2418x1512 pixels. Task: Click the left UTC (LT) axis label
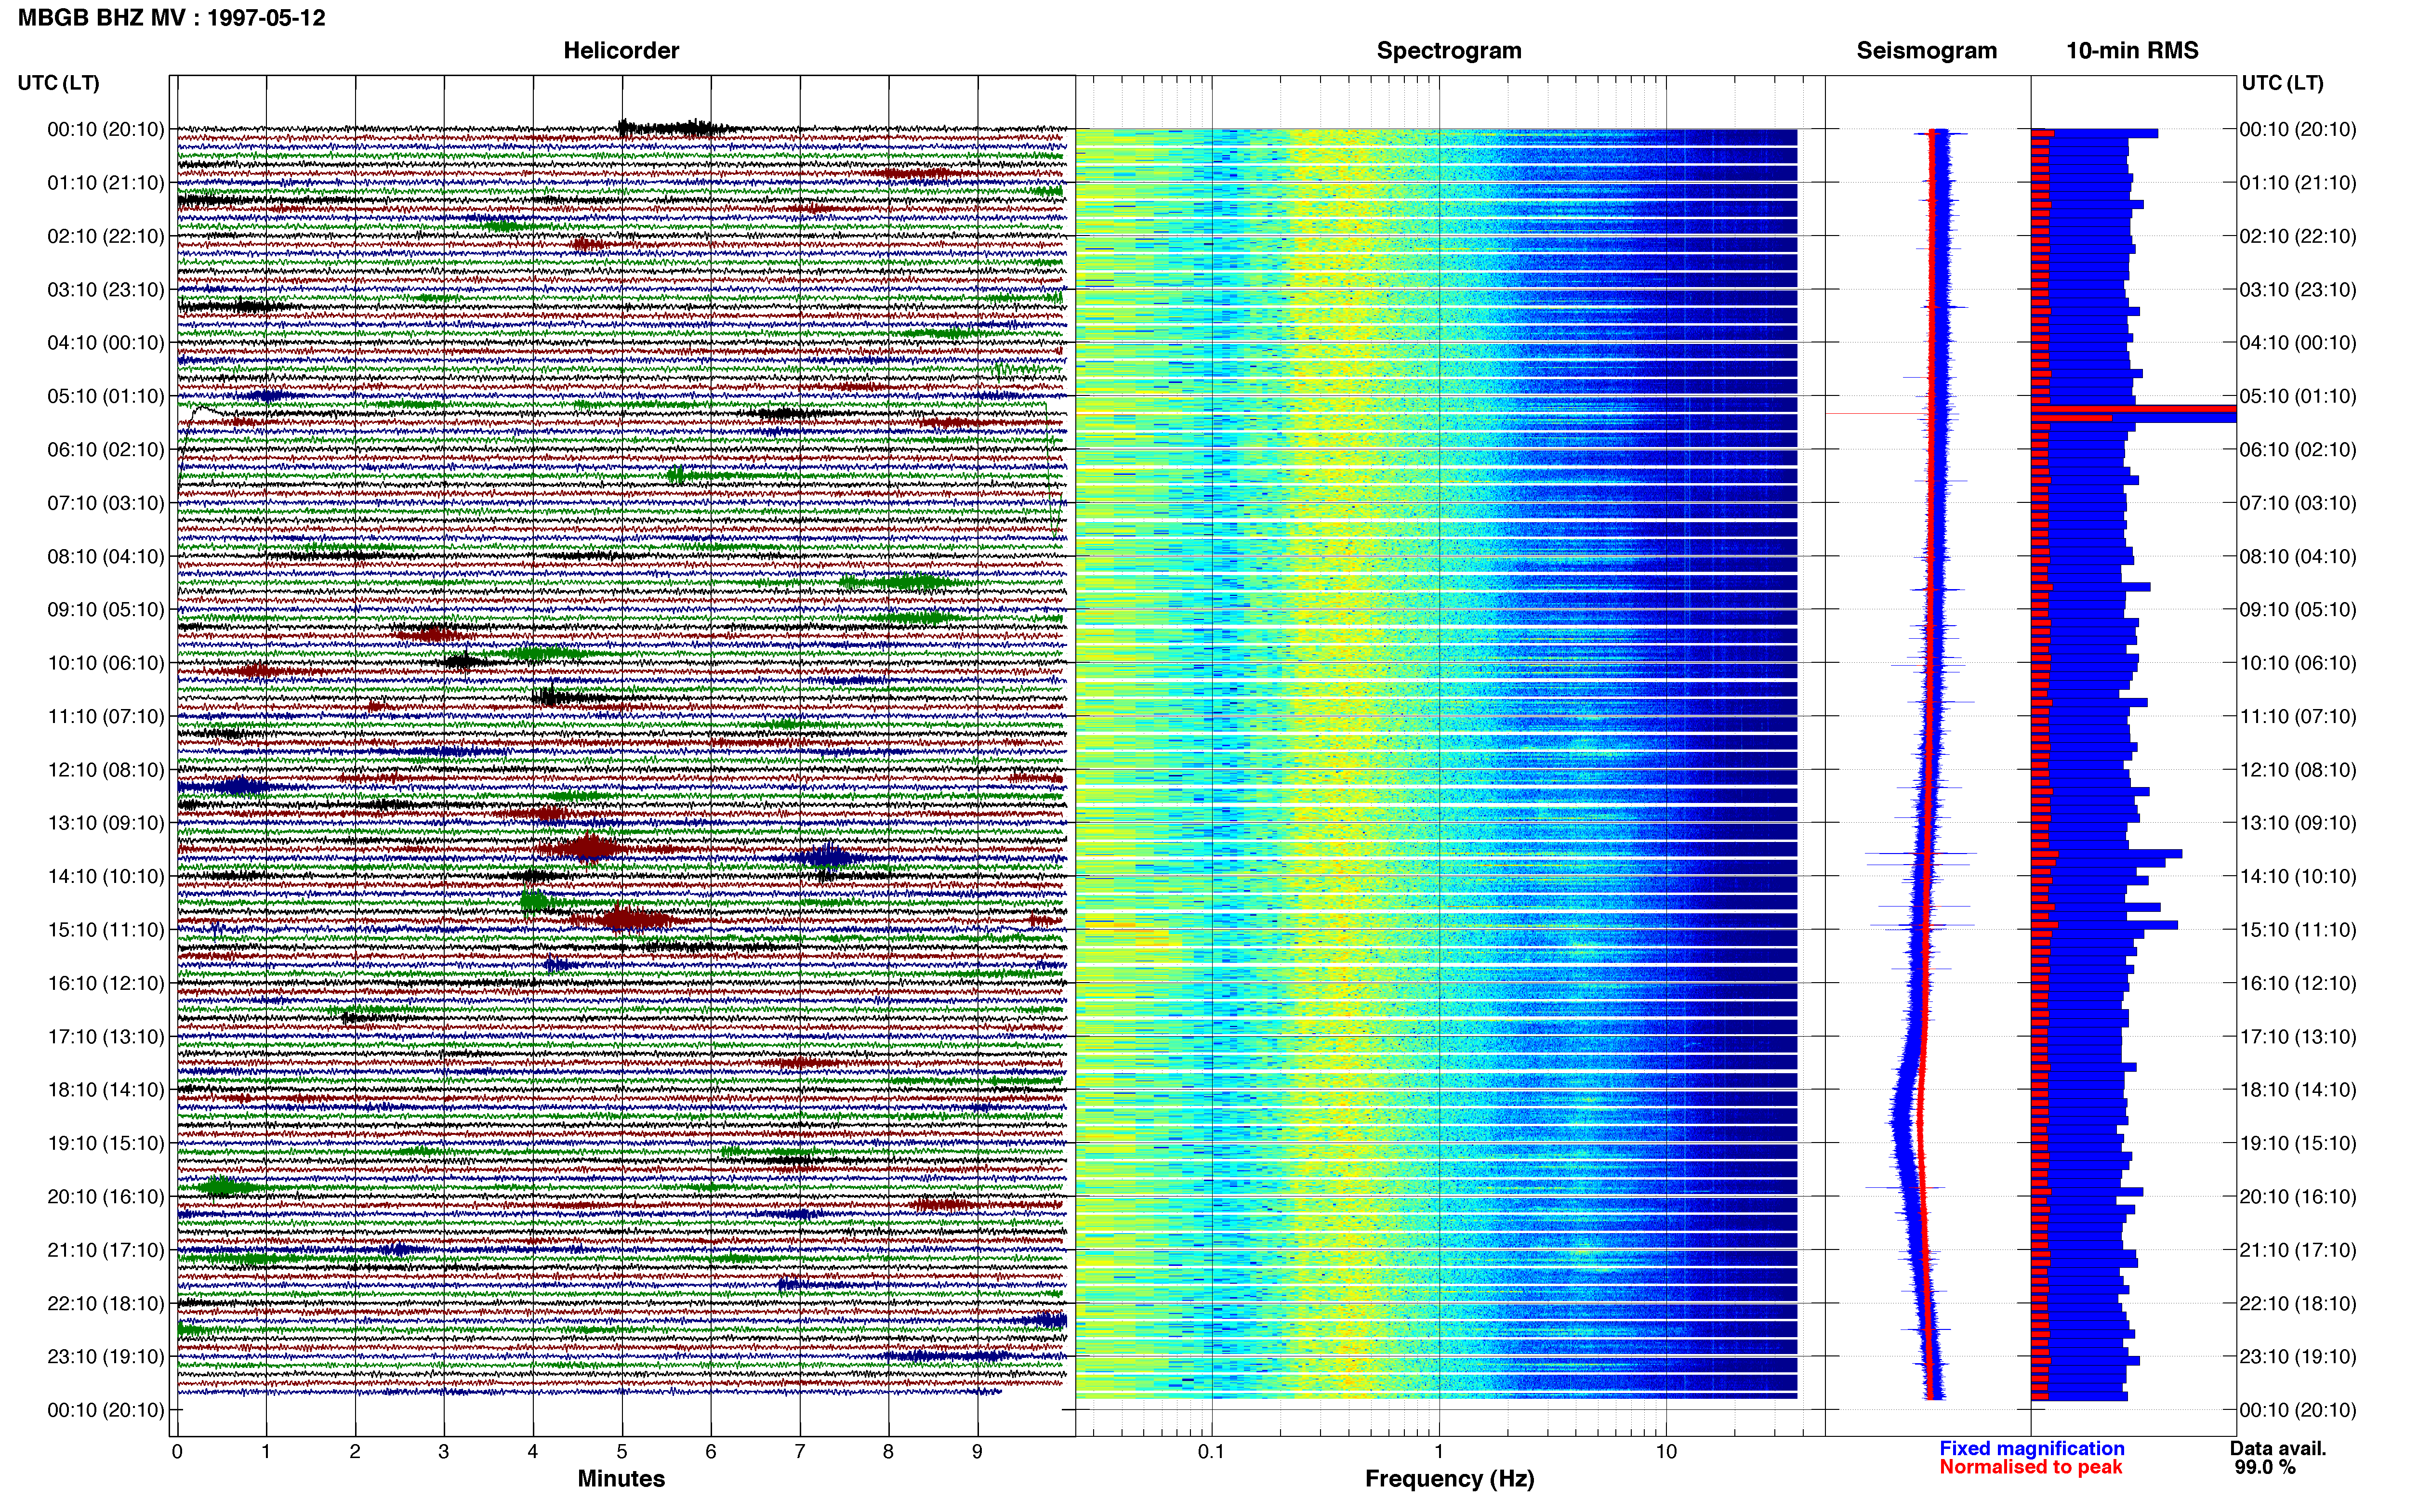(x=59, y=83)
